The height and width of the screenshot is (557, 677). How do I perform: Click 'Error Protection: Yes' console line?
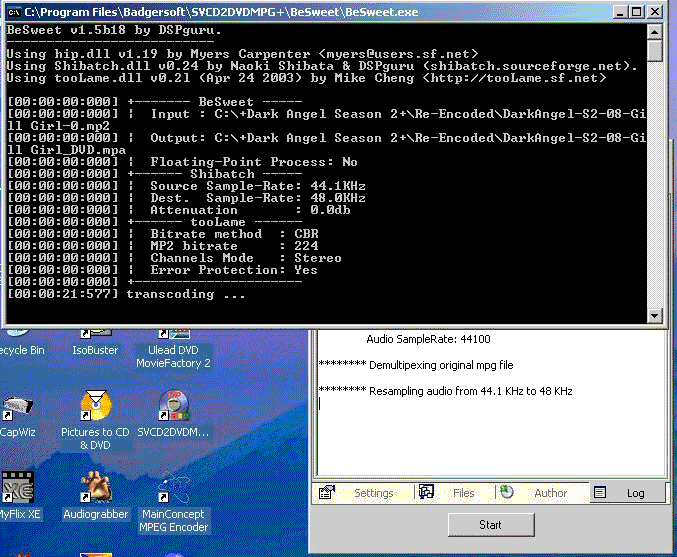click(234, 270)
